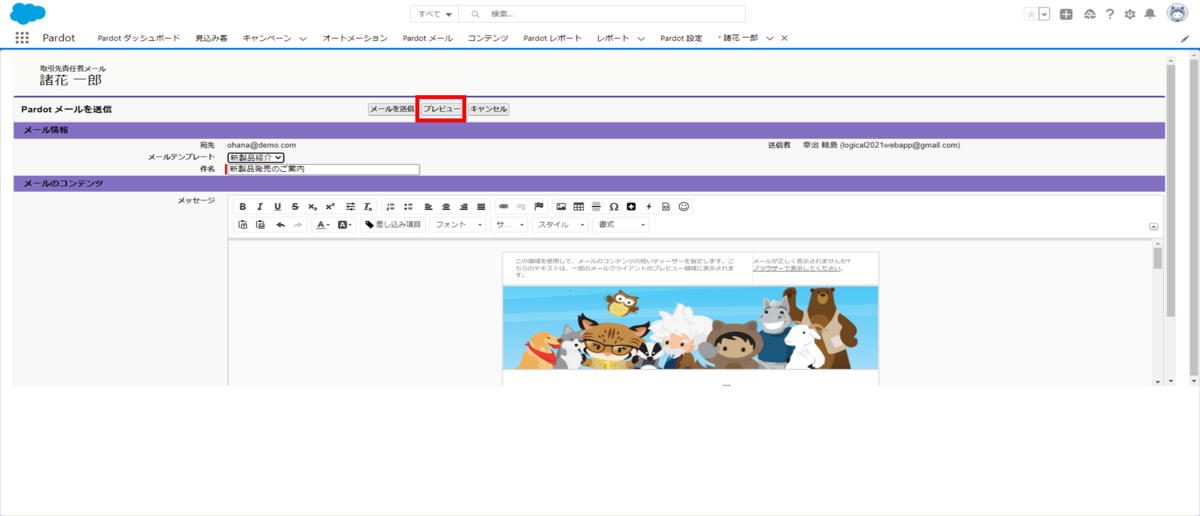
Task: Open the 諸花 一郎 tab dropdown chevron
Action: point(770,38)
